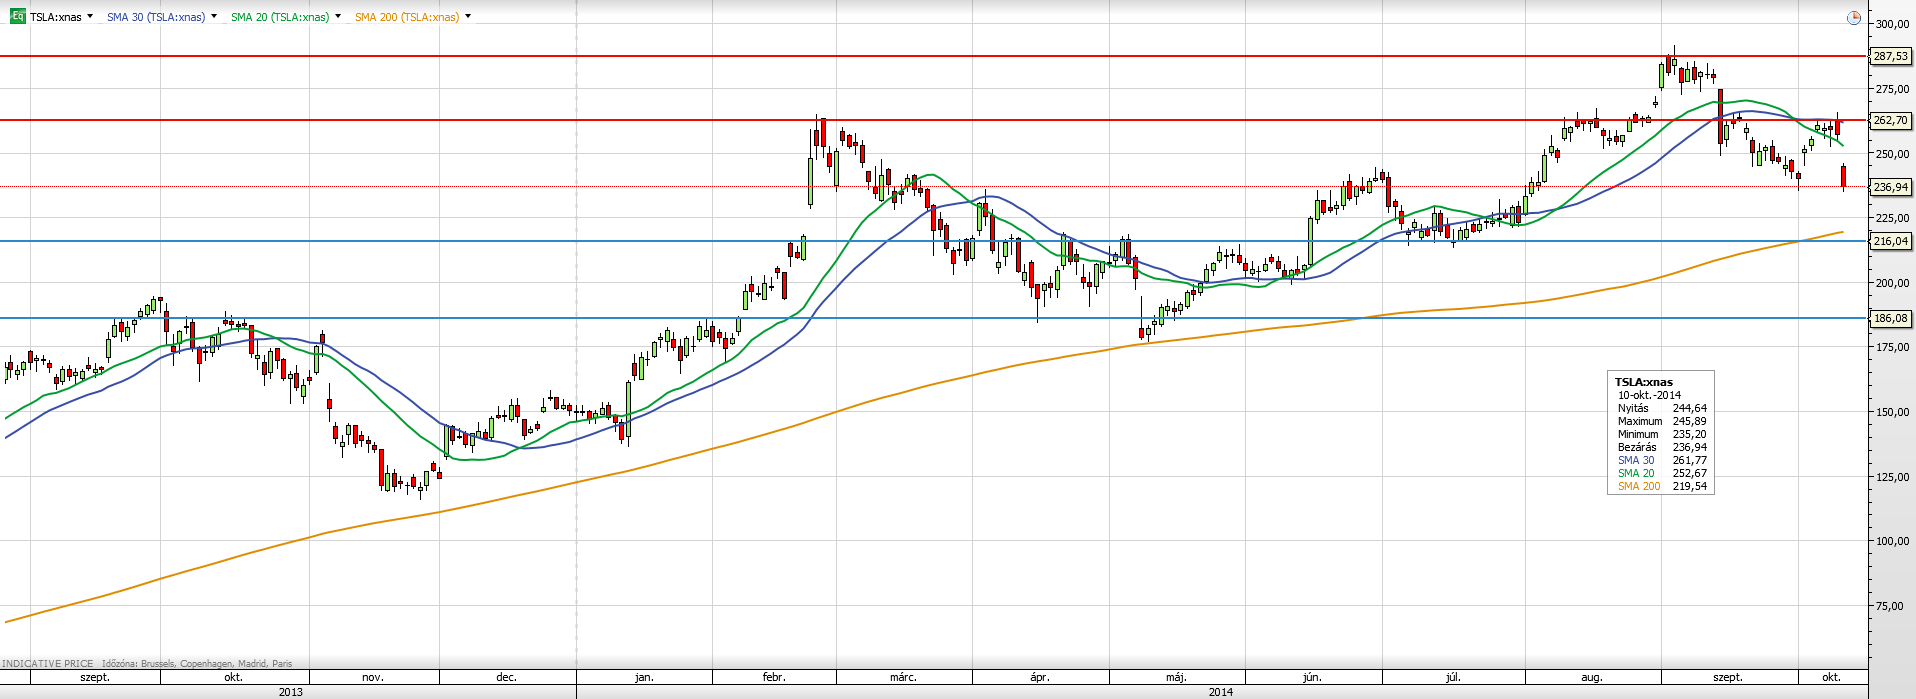
Task: Click the Bezárás 236,94 row in tooltip
Action: 1662,447
